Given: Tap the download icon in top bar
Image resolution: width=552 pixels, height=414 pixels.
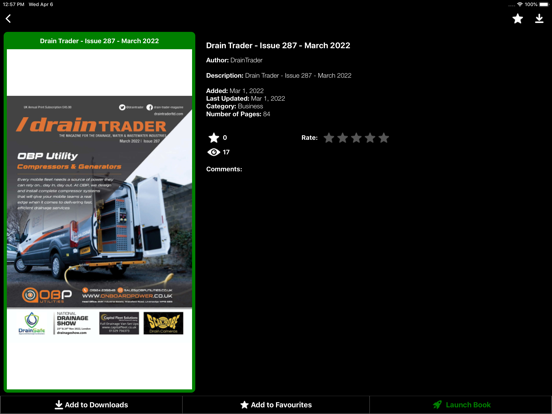Looking at the screenshot, I should pyautogui.click(x=539, y=19).
